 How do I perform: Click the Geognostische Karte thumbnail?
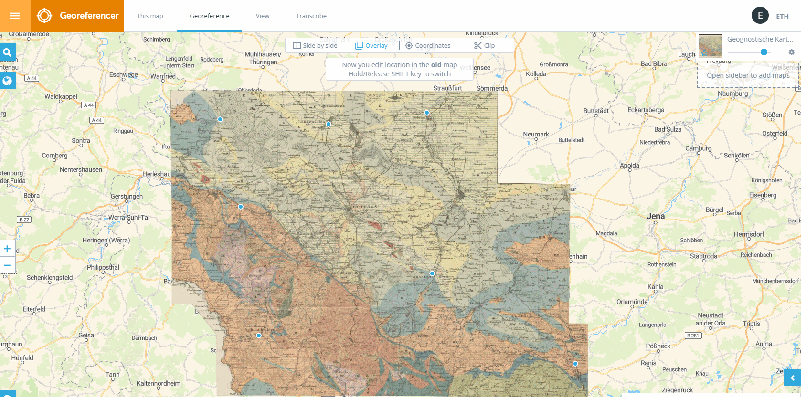click(x=710, y=46)
